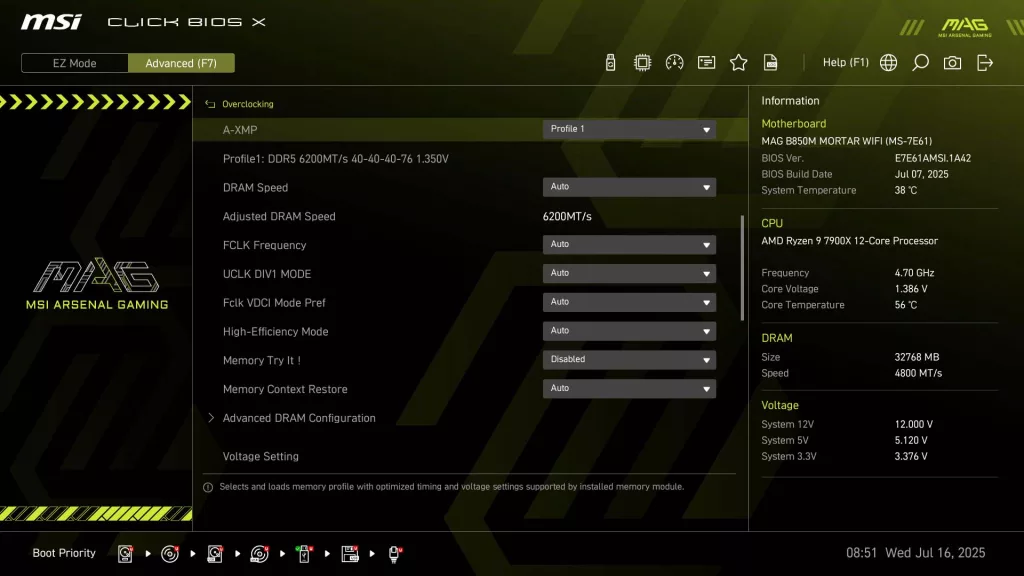Screen dimensions: 1024x576
Task: Select the floppy disk boot icon
Action: click(x=350, y=554)
